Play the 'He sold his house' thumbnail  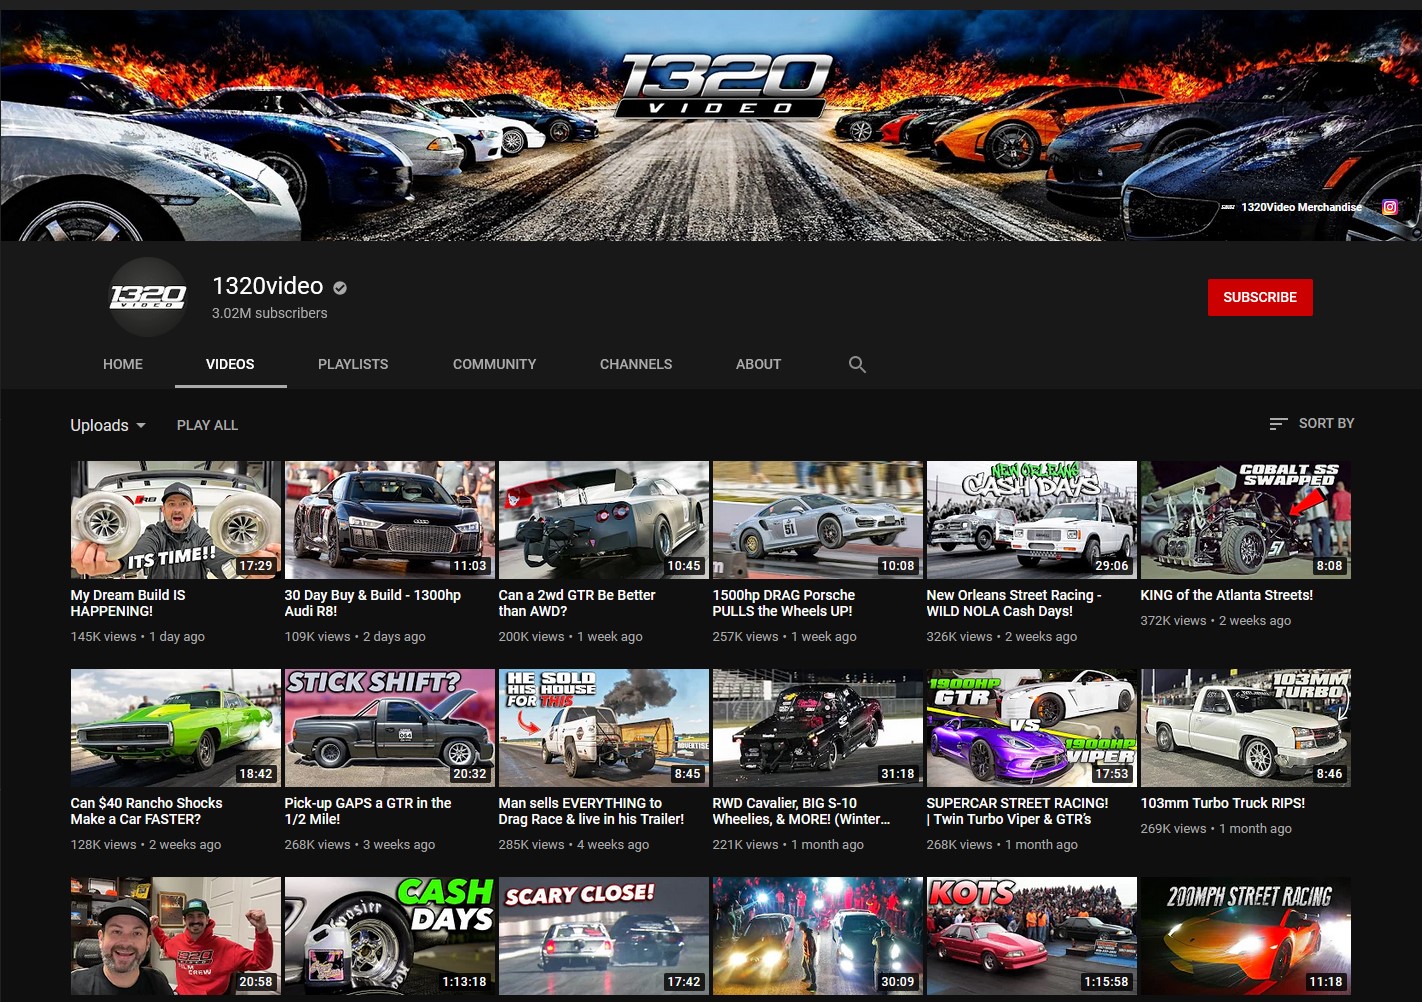coord(604,728)
